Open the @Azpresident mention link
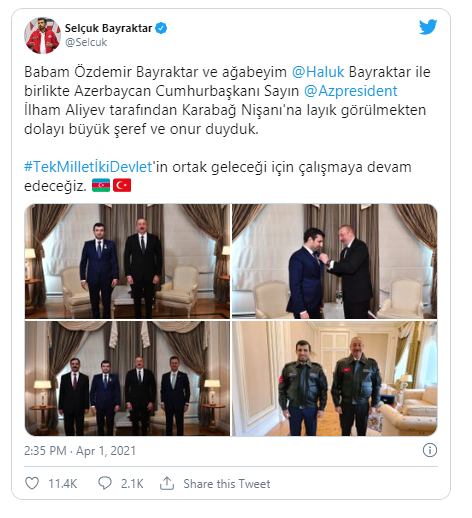 pos(351,91)
